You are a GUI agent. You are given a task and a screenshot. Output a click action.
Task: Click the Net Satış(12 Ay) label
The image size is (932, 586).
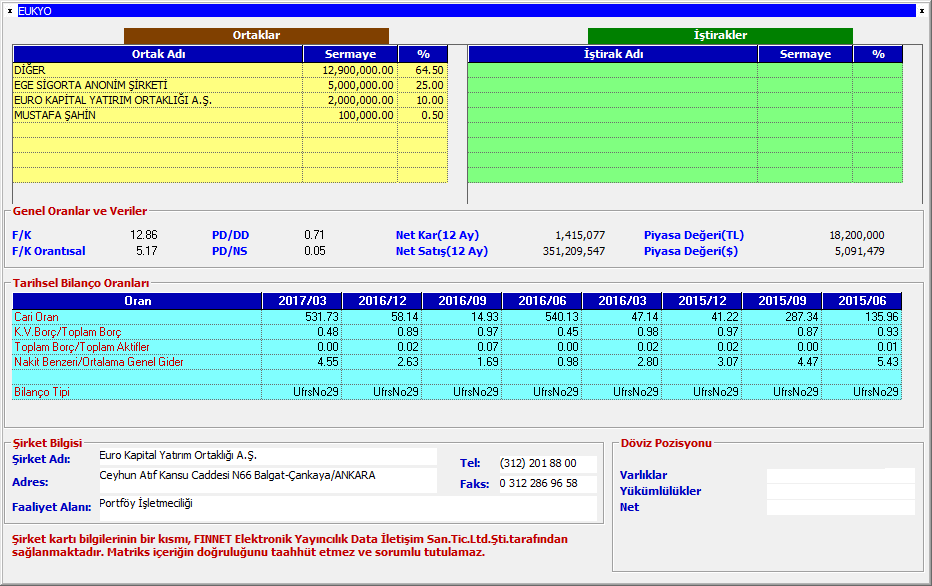pos(442,251)
